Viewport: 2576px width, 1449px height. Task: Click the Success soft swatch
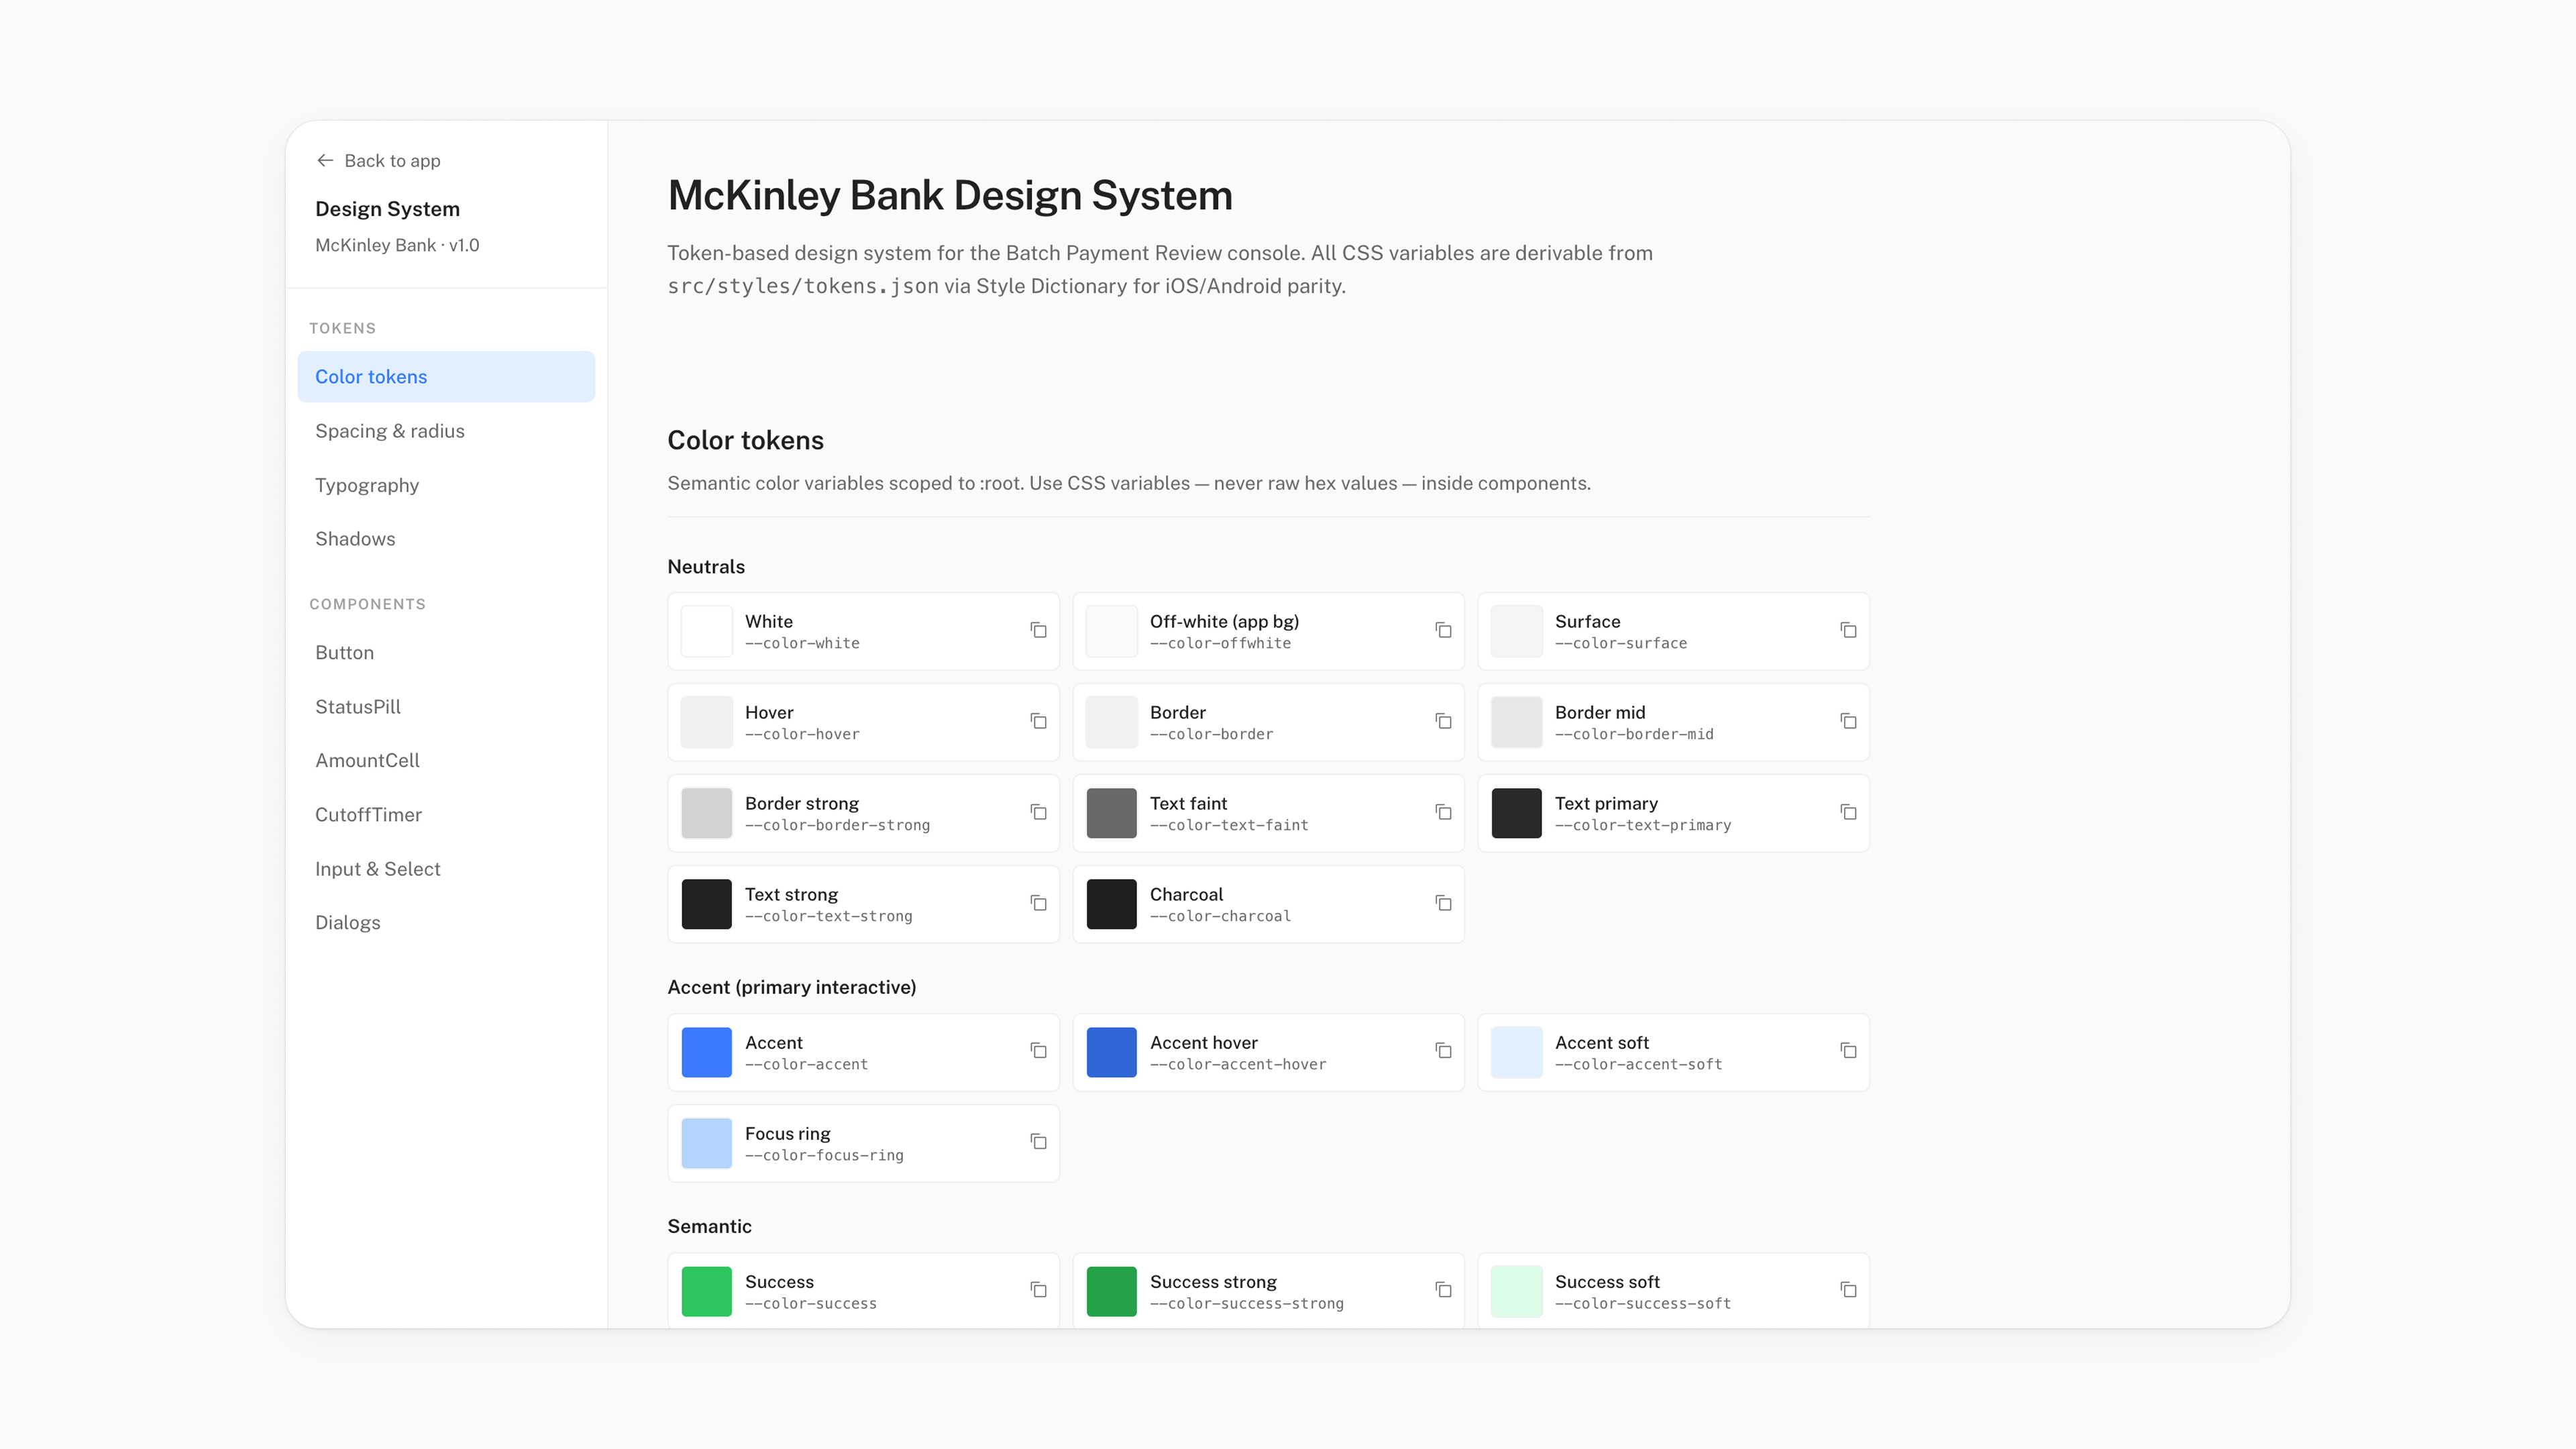pyautogui.click(x=1516, y=1291)
